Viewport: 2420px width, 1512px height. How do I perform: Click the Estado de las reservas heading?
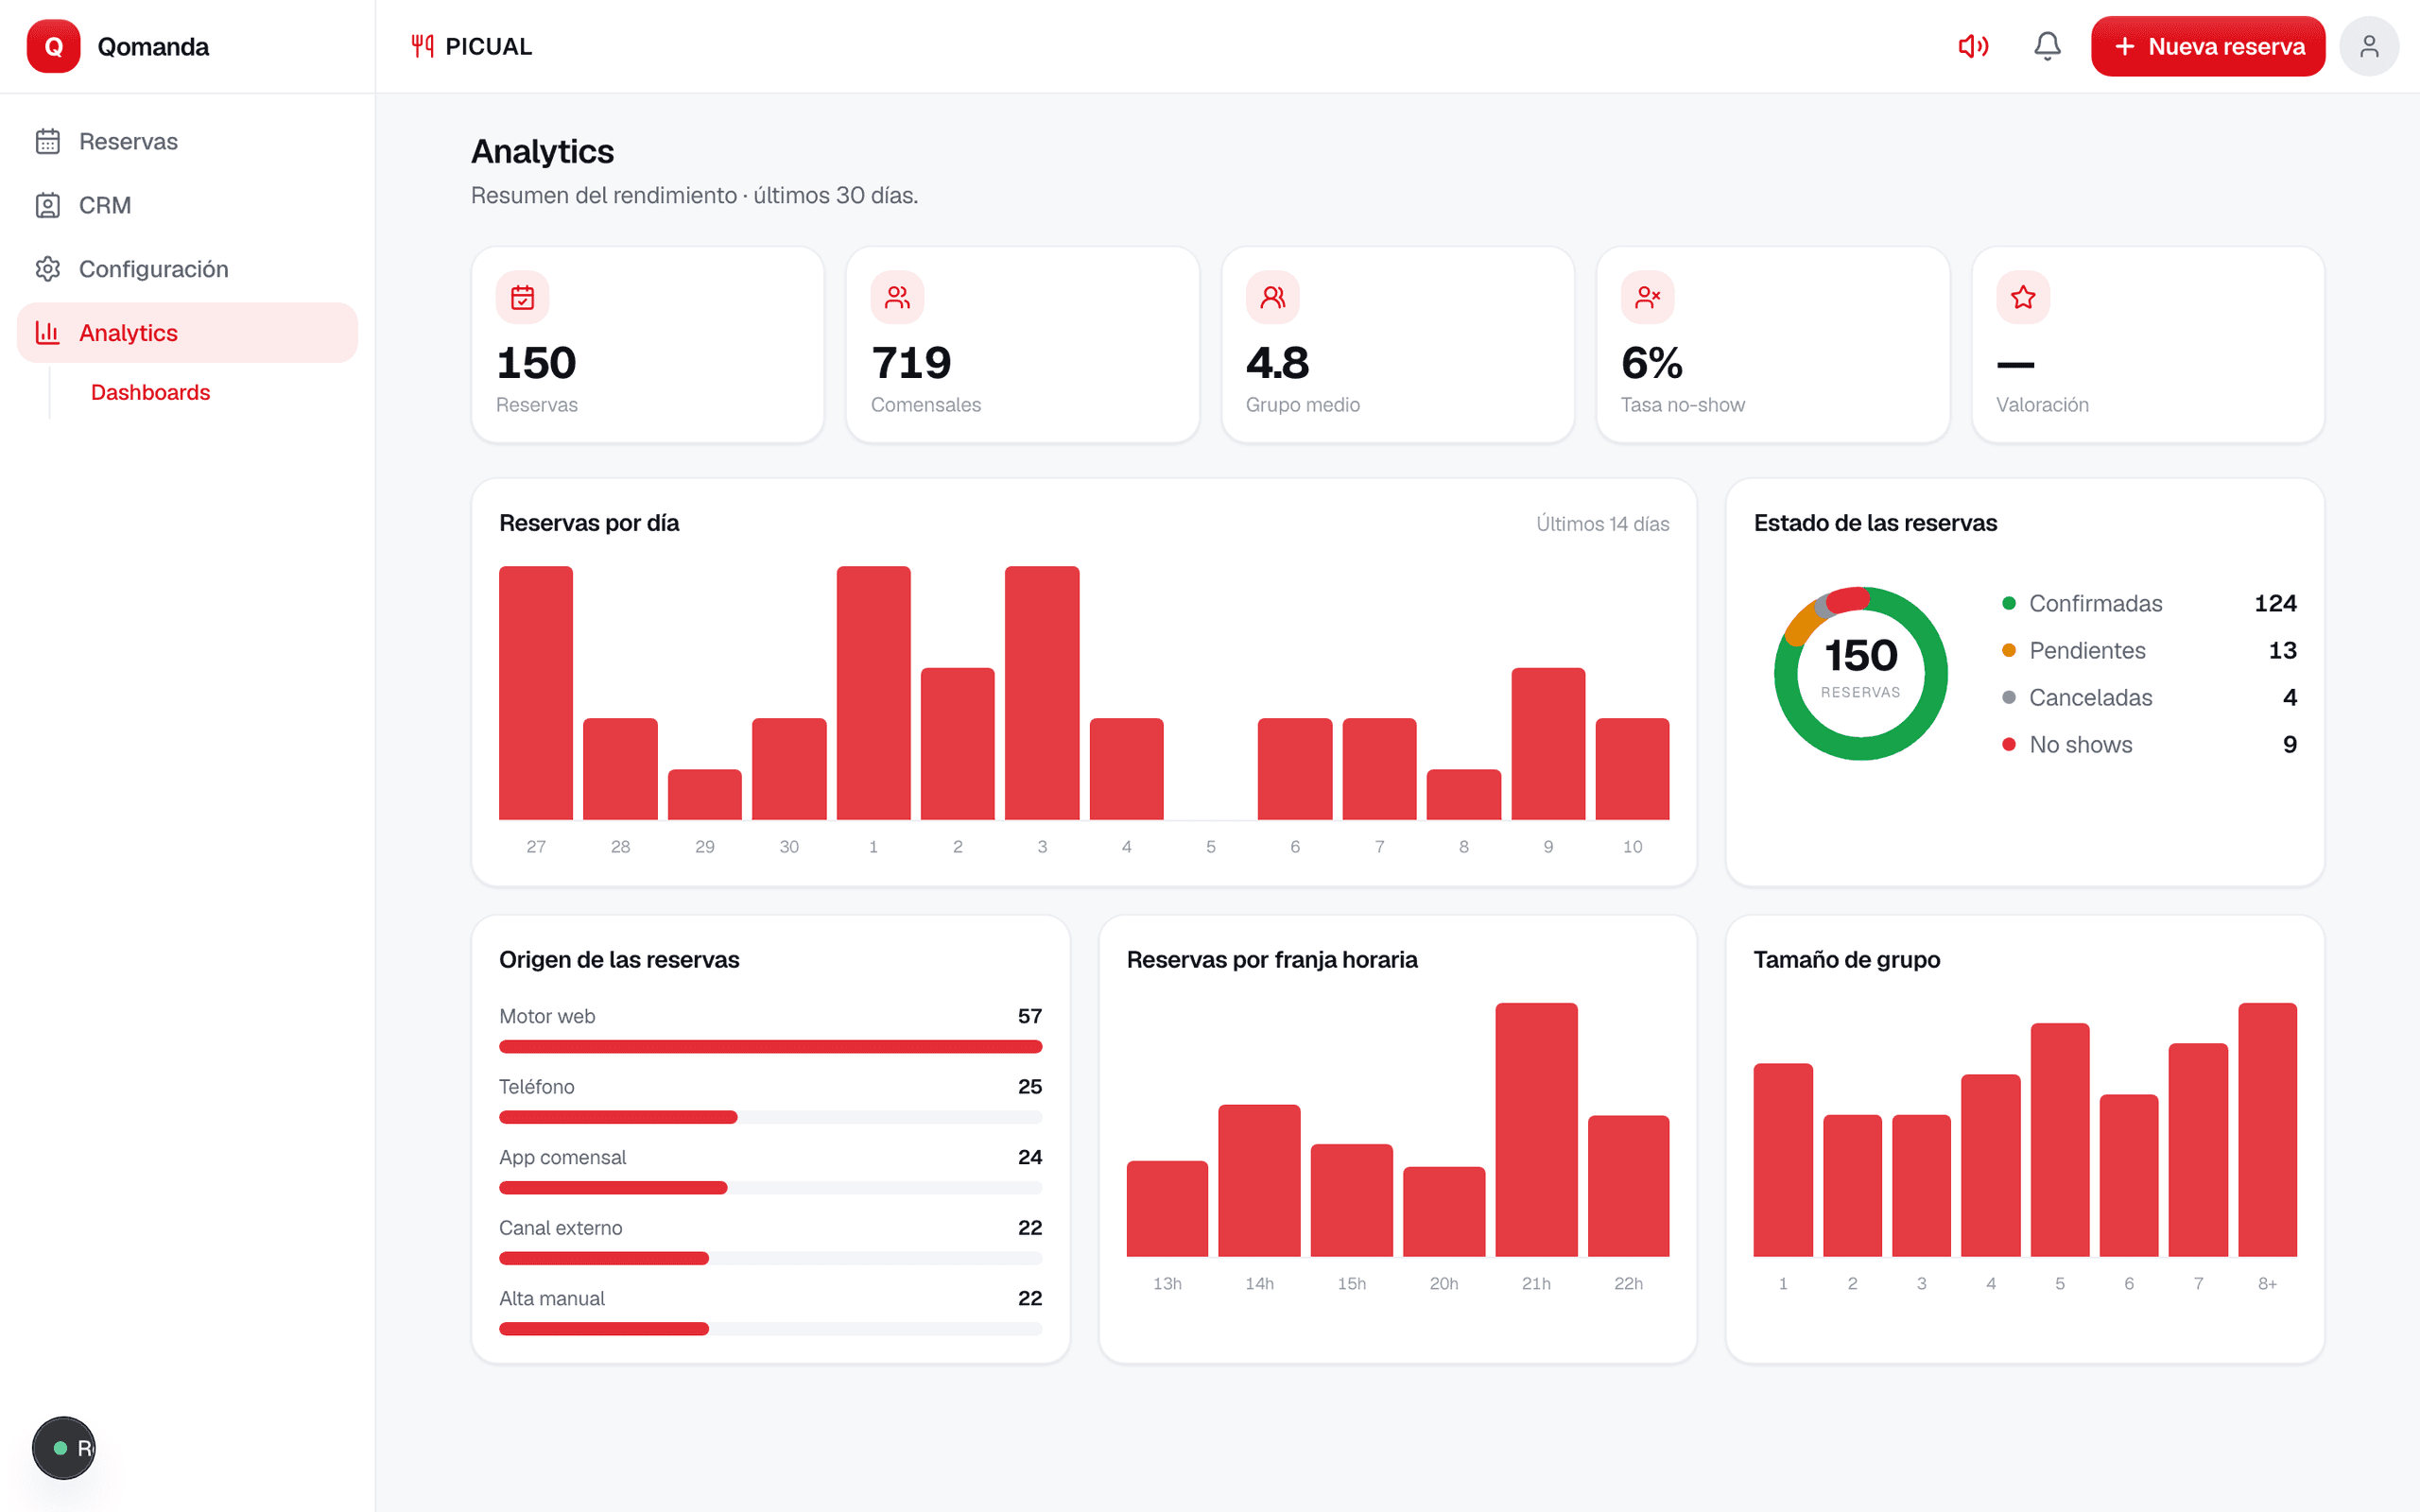pyautogui.click(x=1875, y=523)
